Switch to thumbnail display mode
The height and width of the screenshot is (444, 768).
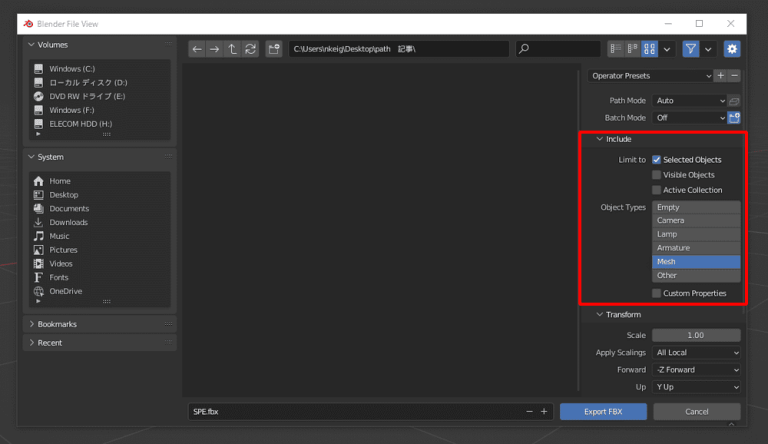click(x=650, y=48)
